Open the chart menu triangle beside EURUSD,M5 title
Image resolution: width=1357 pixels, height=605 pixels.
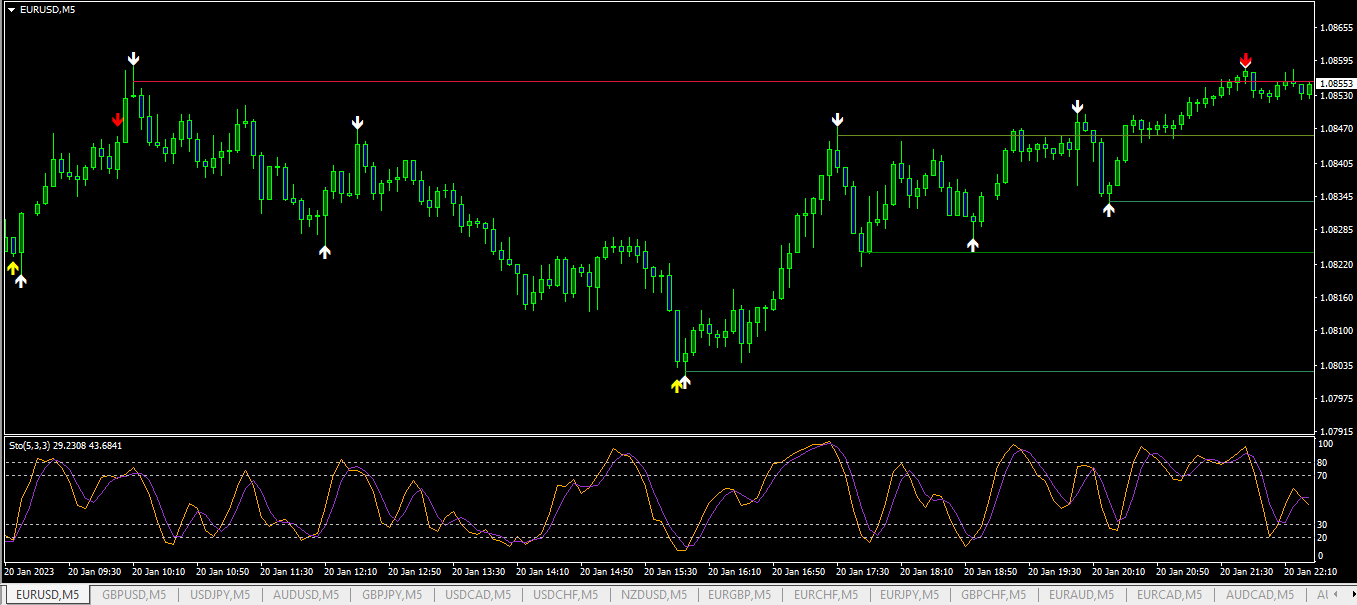[11, 9]
